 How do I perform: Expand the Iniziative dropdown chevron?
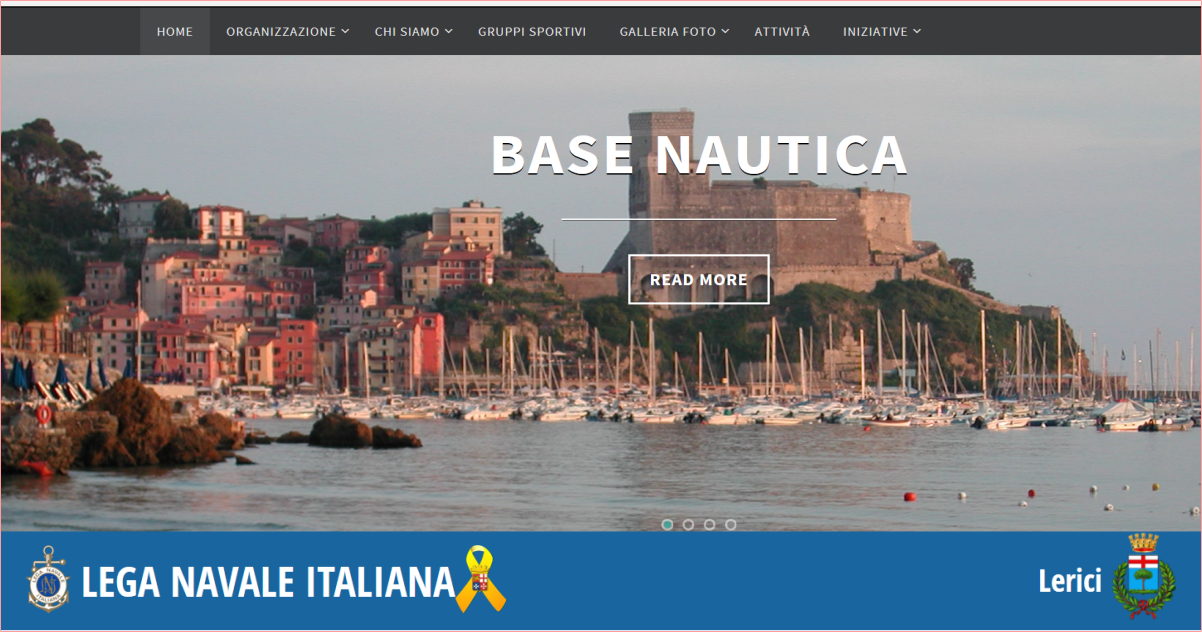click(917, 31)
